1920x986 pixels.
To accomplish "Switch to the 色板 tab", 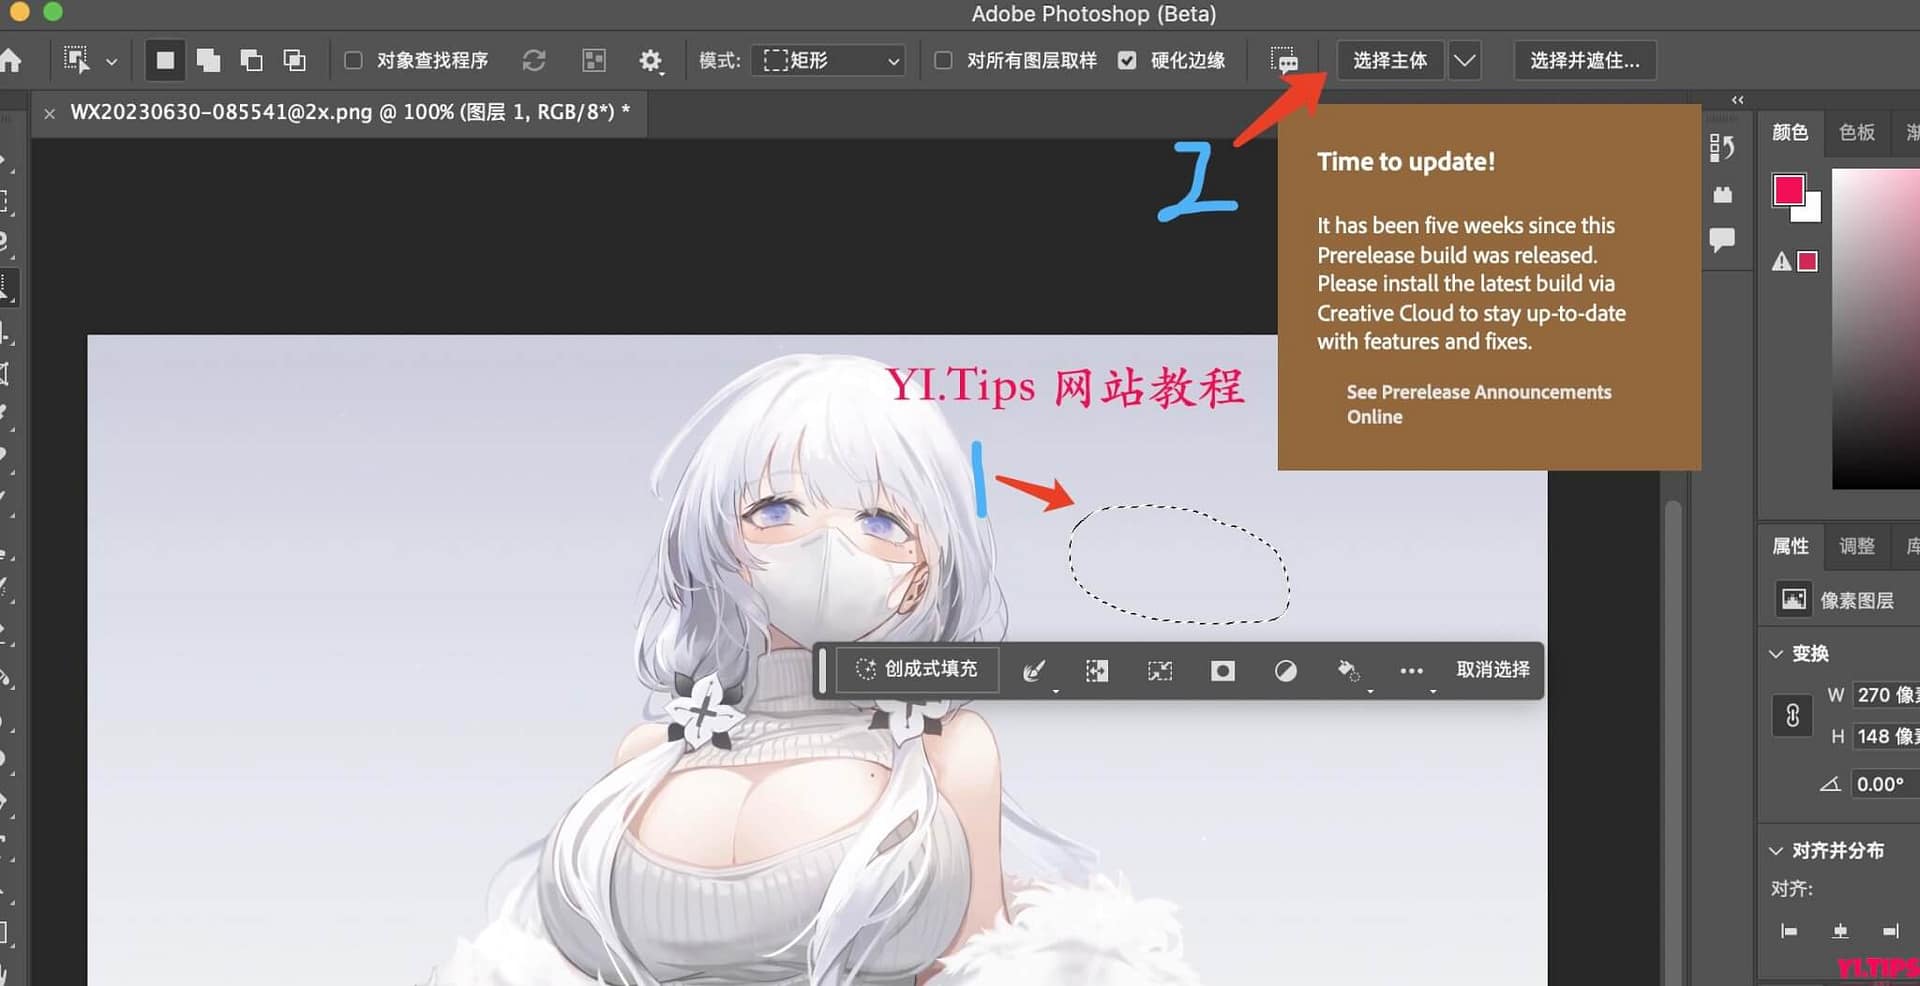I will pos(1856,131).
